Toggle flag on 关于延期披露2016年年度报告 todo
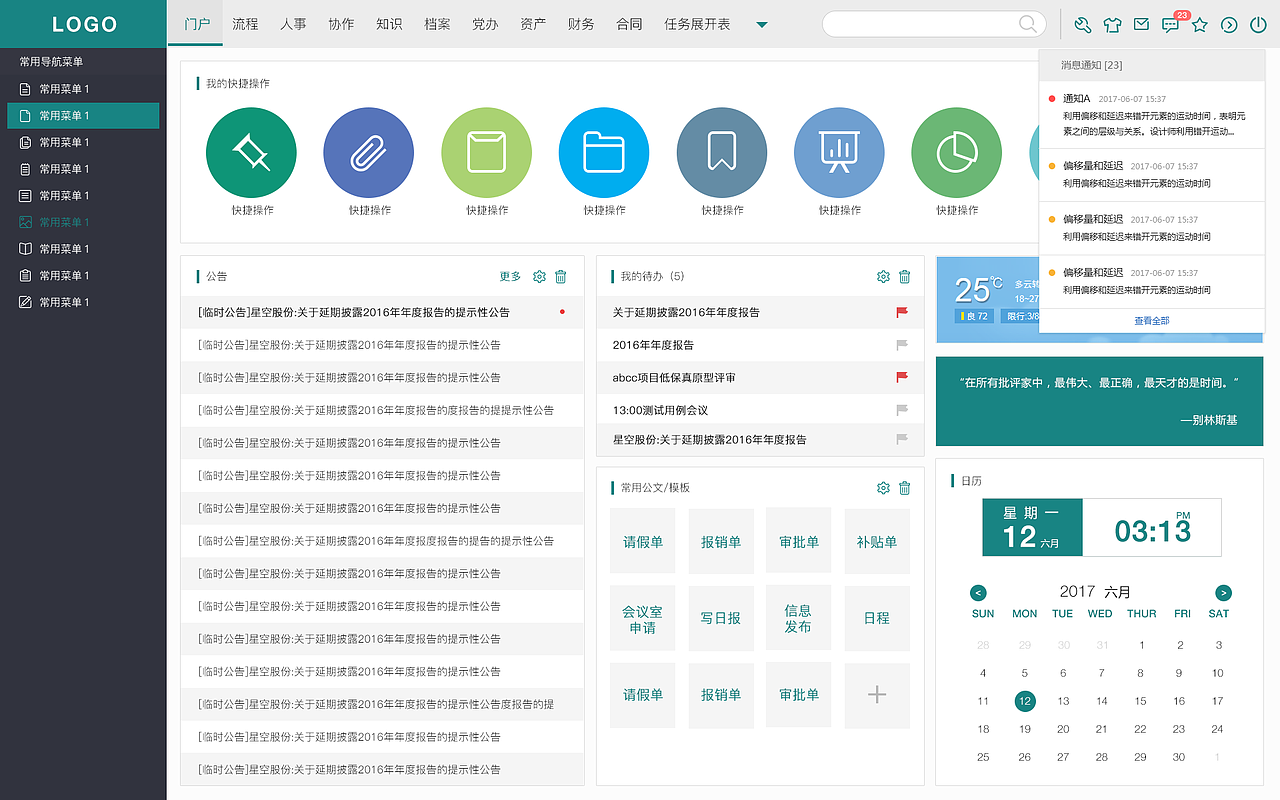Screen dimensions: 1280x800 pyautogui.click(x=902, y=312)
